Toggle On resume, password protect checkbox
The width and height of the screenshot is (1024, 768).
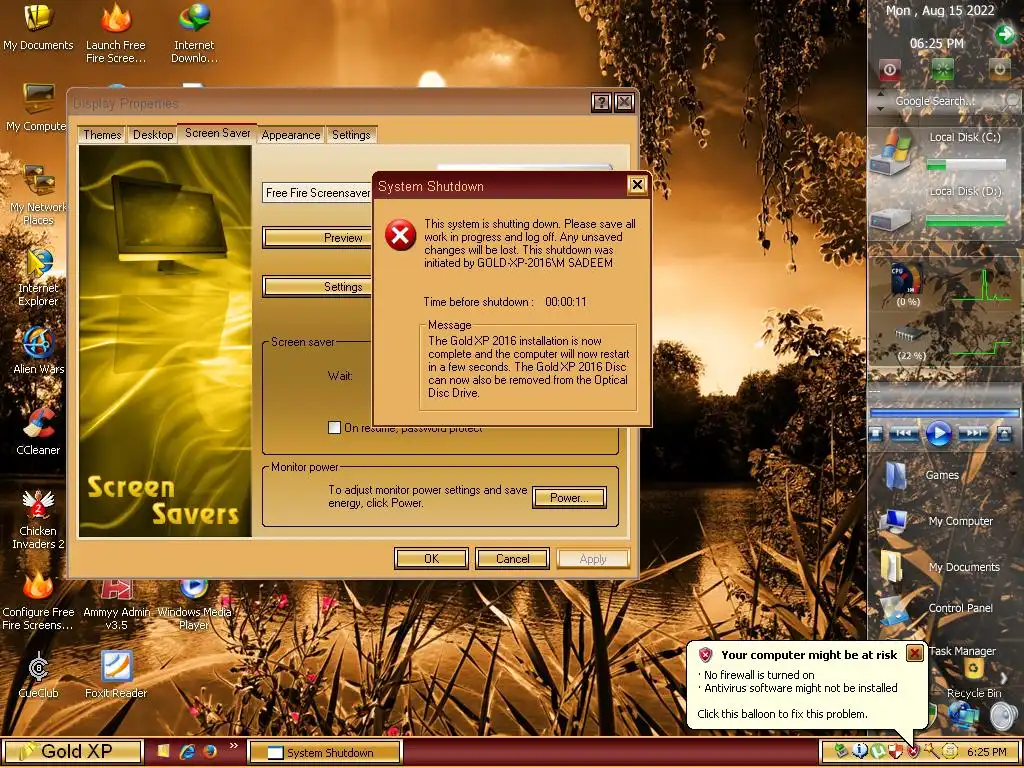(x=334, y=428)
